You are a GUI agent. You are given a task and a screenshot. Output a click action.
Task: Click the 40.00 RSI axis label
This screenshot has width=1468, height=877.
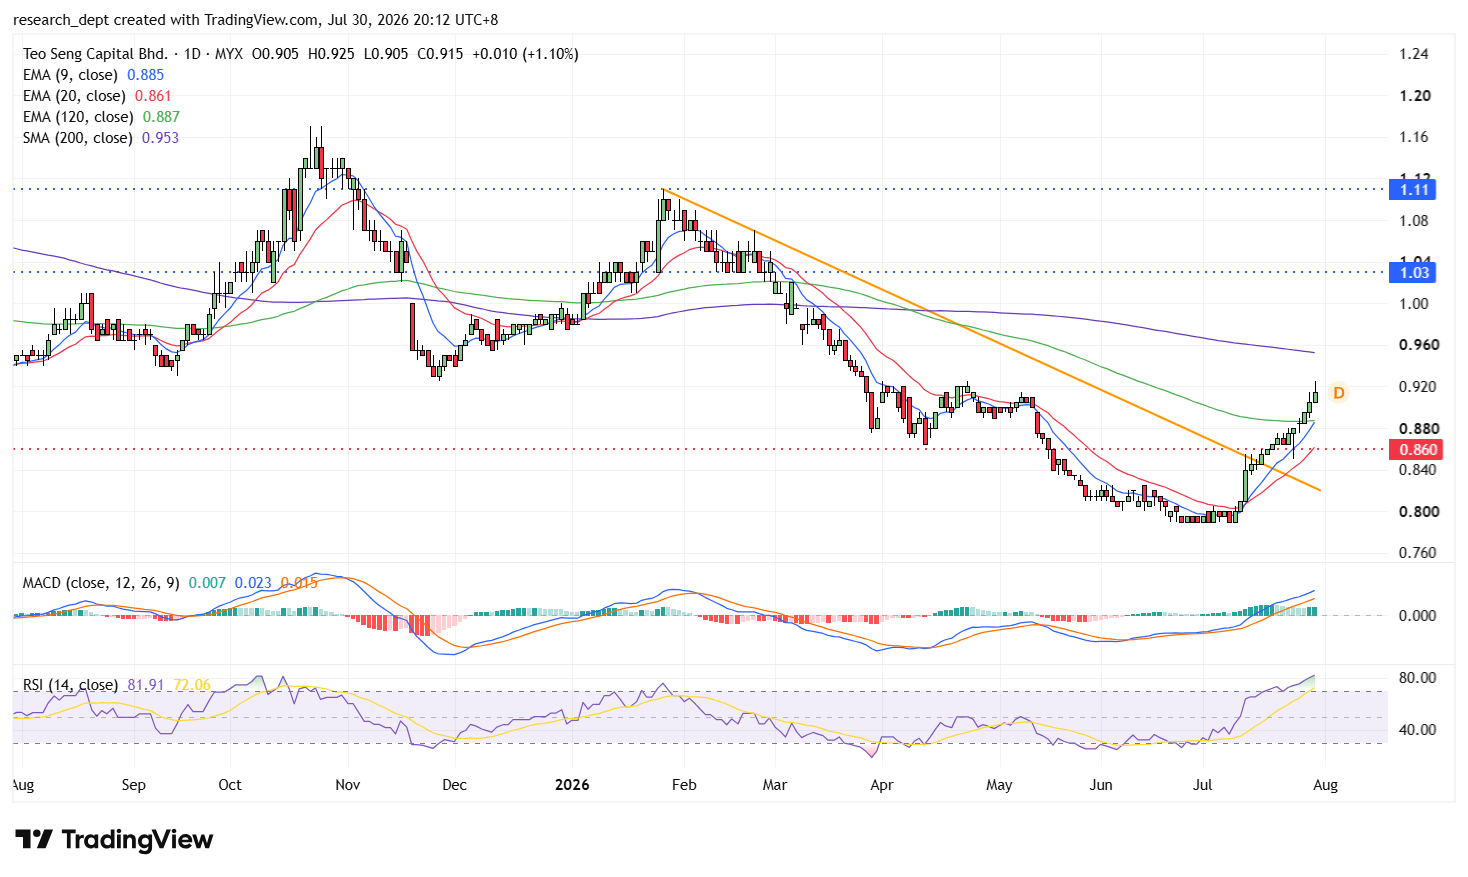tap(1417, 730)
